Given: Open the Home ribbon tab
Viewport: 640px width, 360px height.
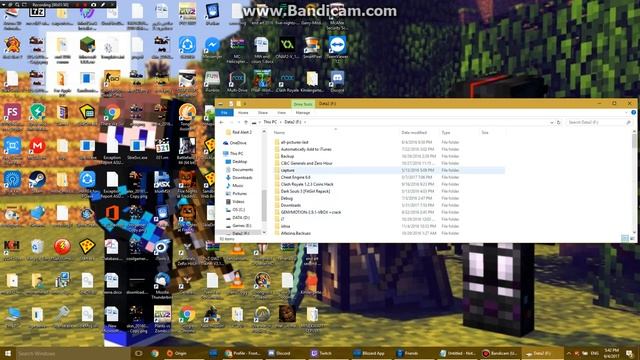Looking at the screenshot, I should point(243,113).
